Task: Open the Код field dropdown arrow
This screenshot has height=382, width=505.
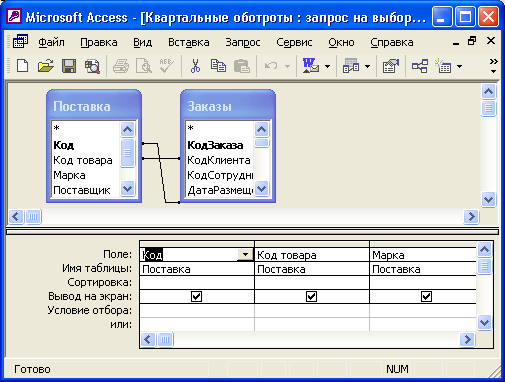Action: pos(245,255)
